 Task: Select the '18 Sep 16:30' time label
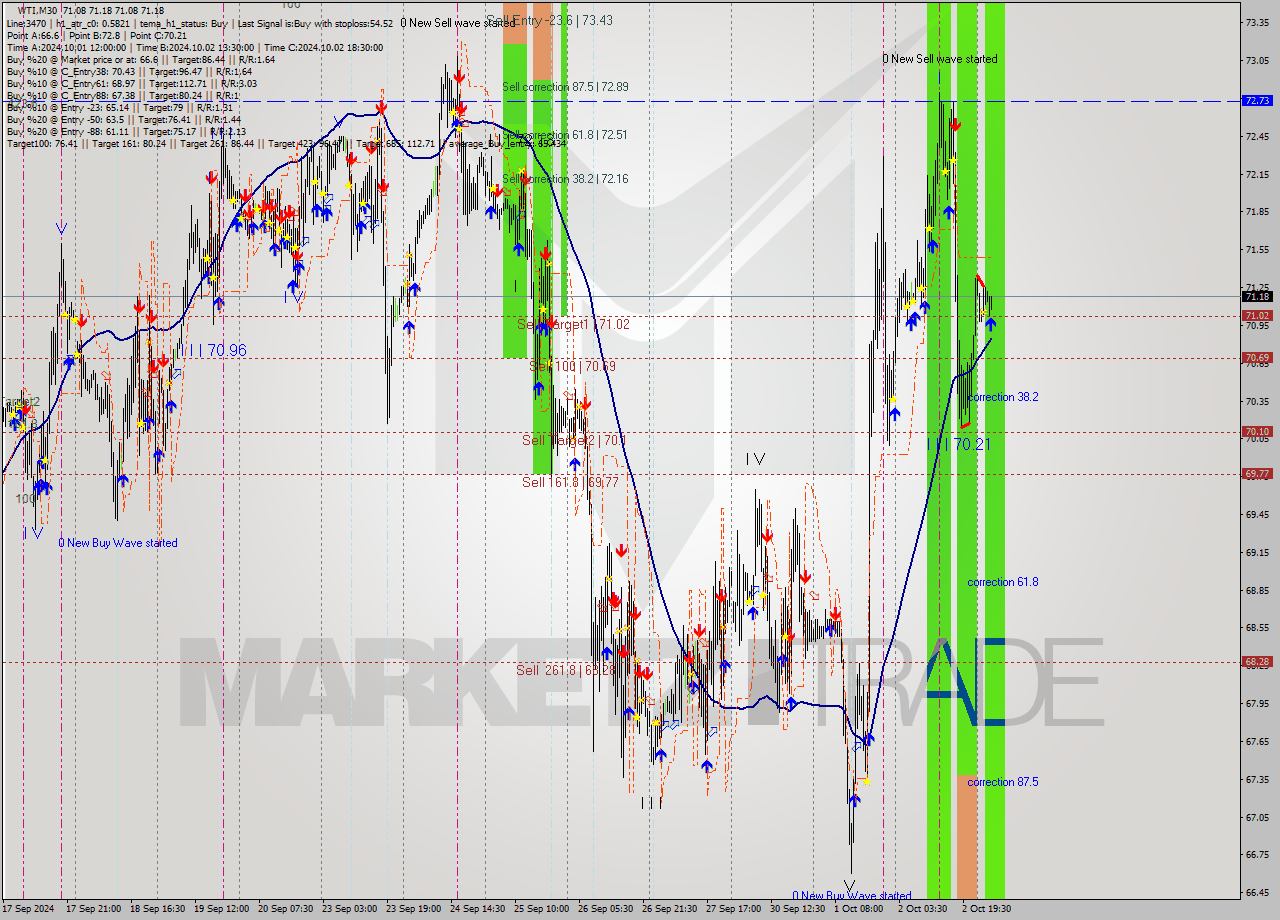pyautogui.click(x=158, y=909)
